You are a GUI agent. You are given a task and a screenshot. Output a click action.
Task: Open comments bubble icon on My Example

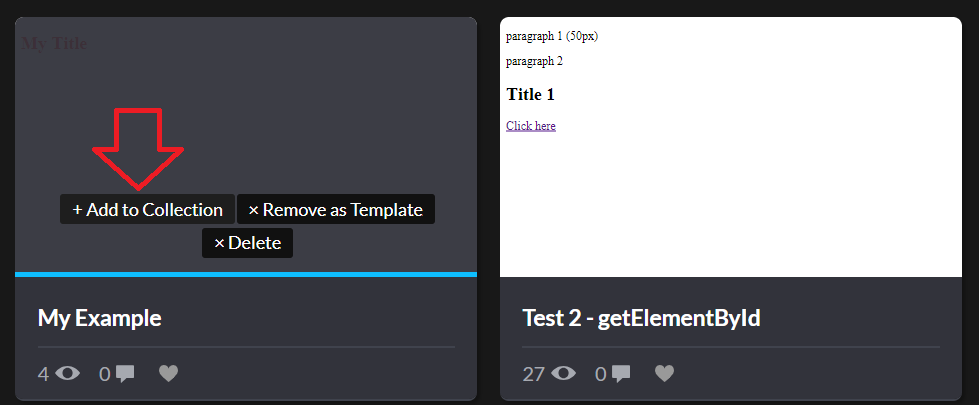[x=125, y=374]
